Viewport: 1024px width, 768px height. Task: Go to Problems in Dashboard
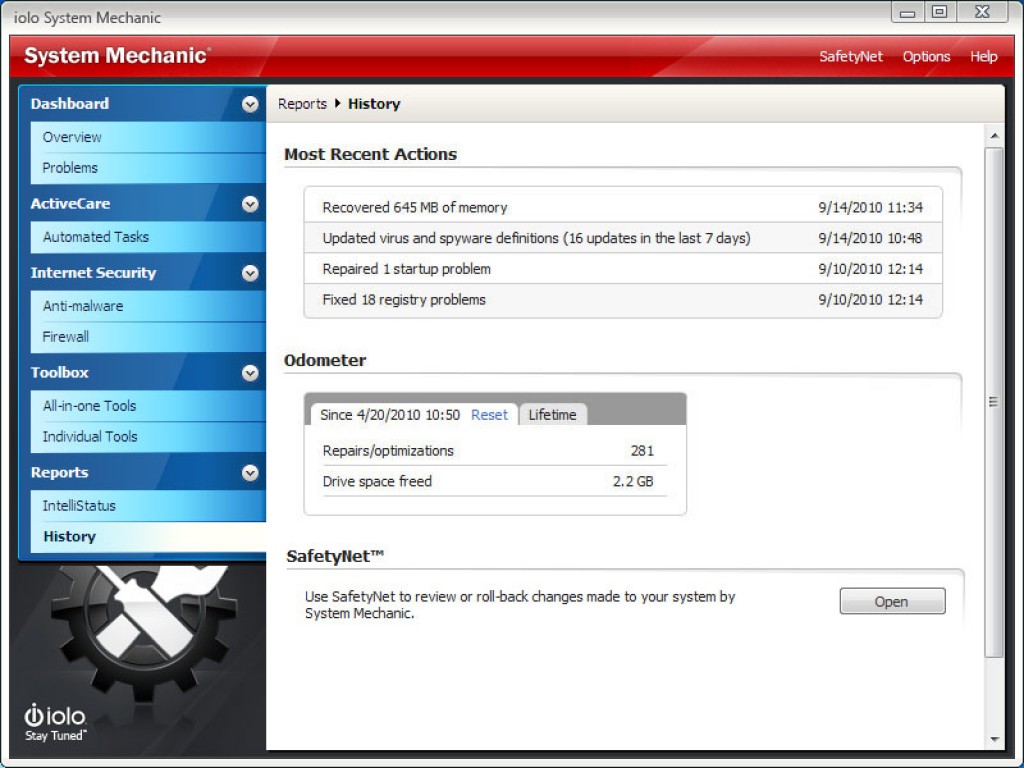click(x=70, y=168)
